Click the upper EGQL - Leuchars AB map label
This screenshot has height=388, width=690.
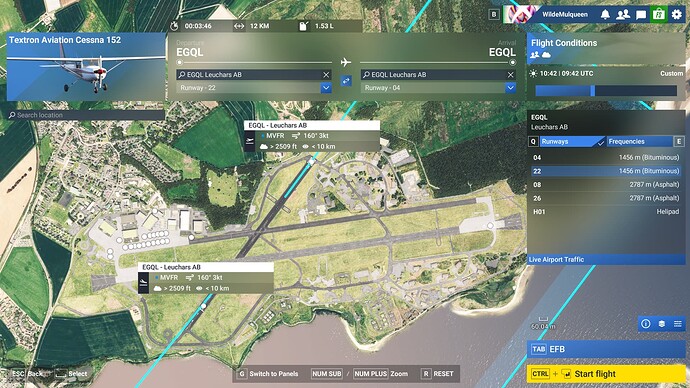[x=312, y=125]
